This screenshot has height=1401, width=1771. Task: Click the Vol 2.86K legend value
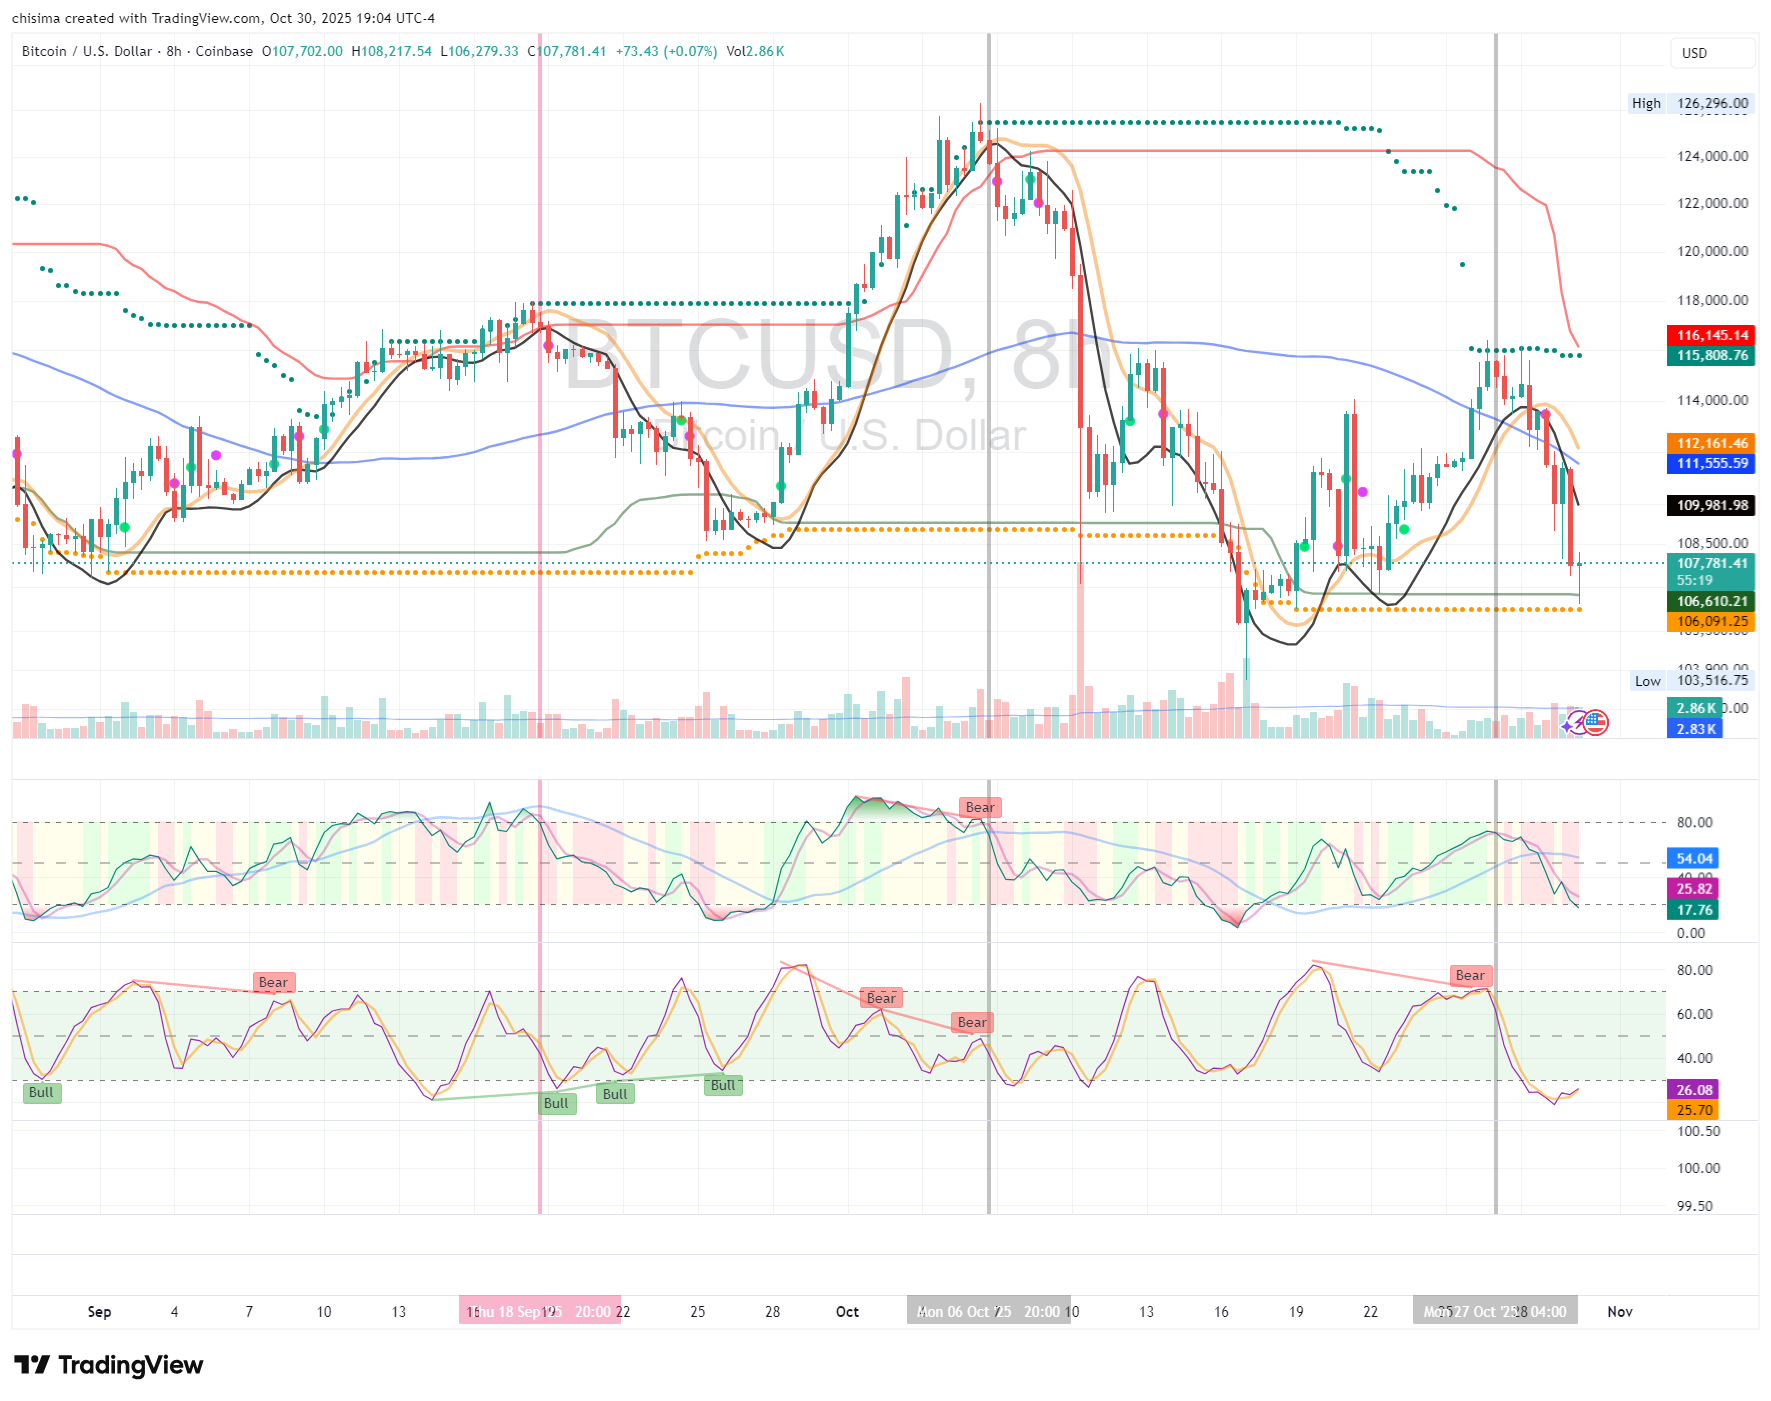[755, 51]
